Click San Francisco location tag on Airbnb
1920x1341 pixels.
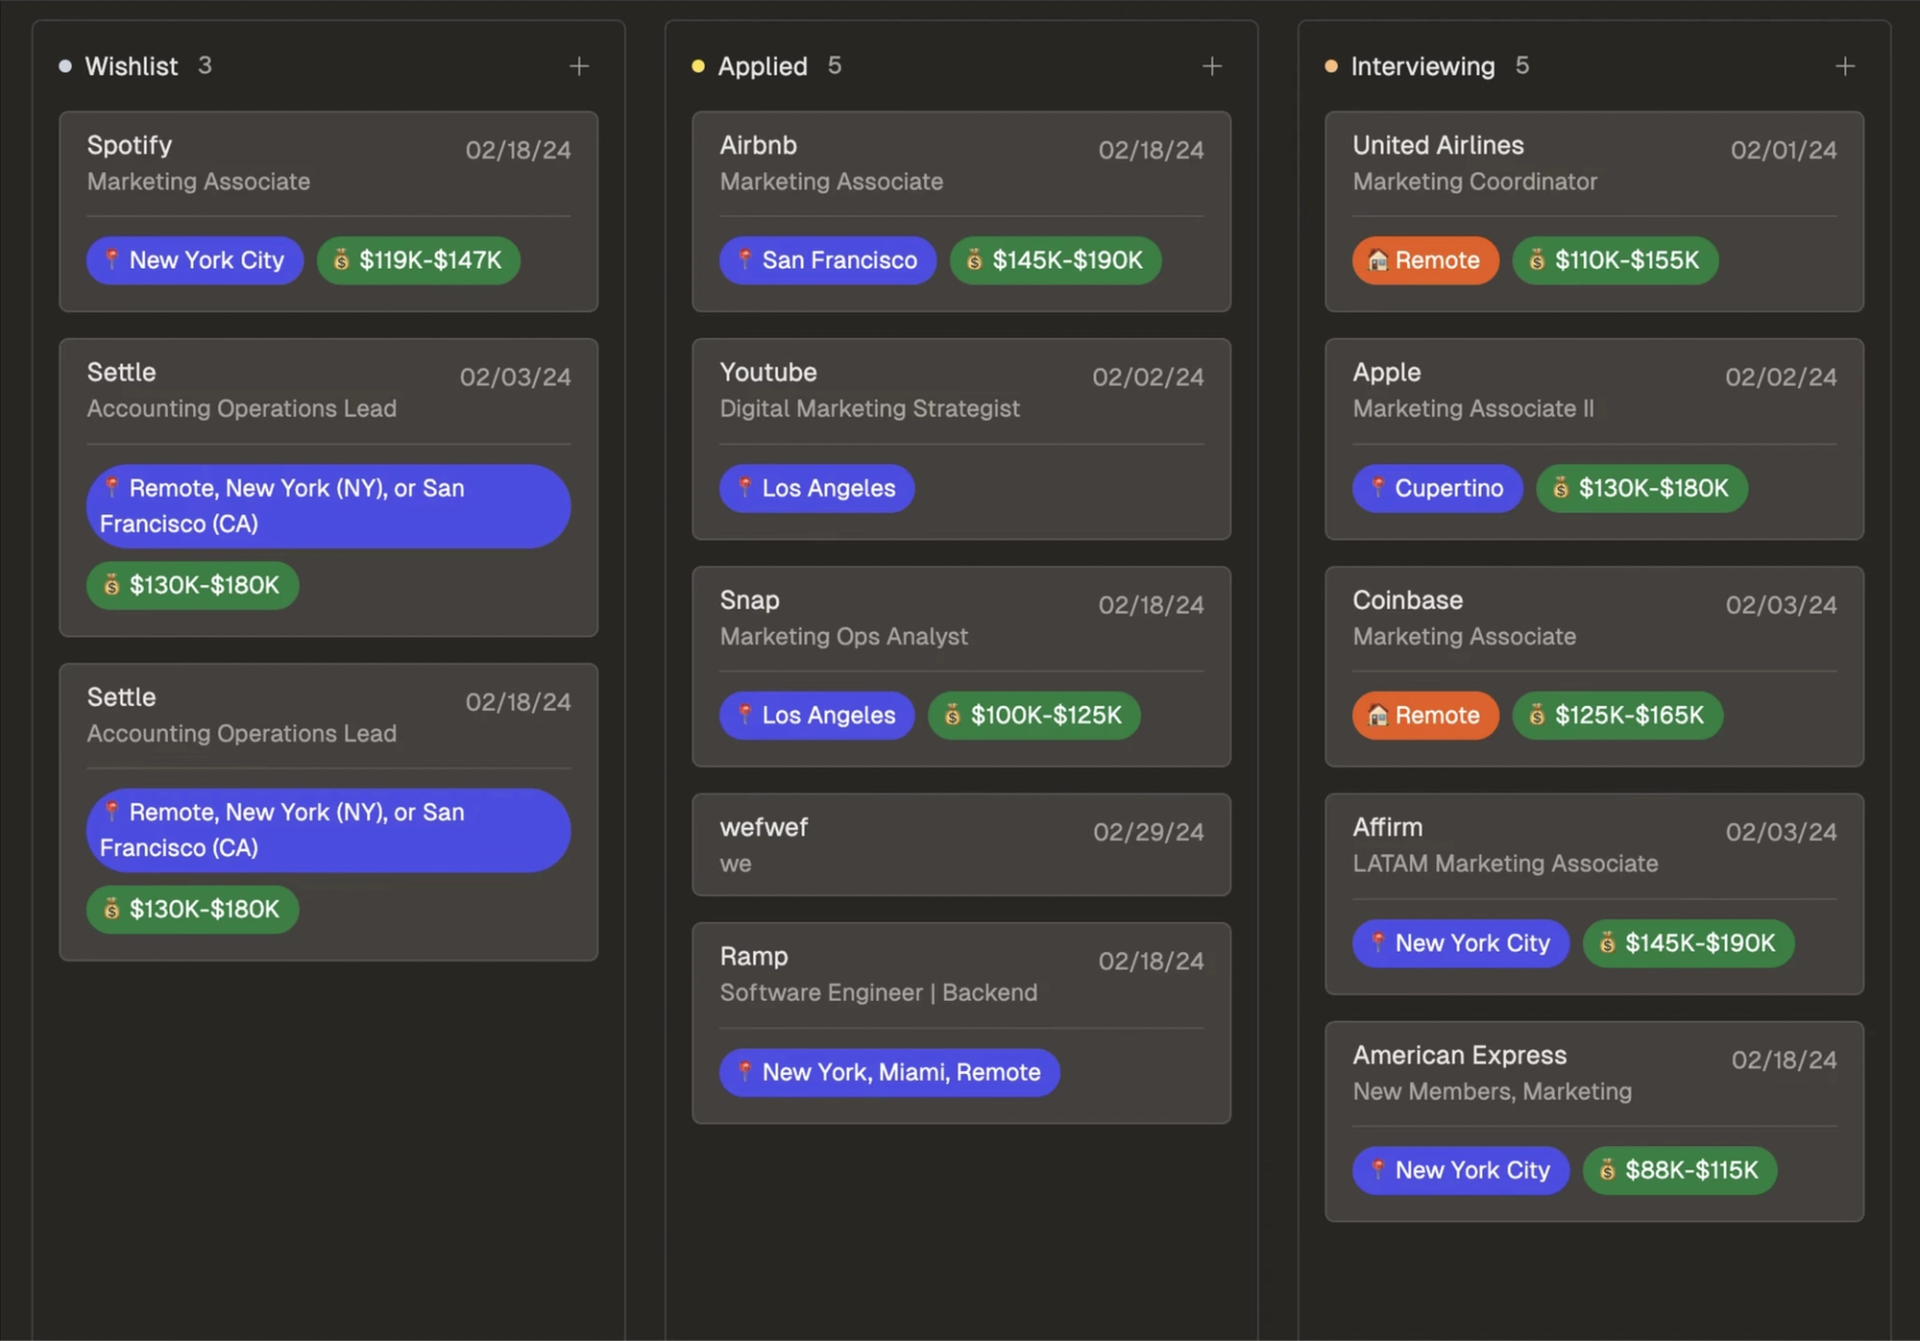[827, 260]
